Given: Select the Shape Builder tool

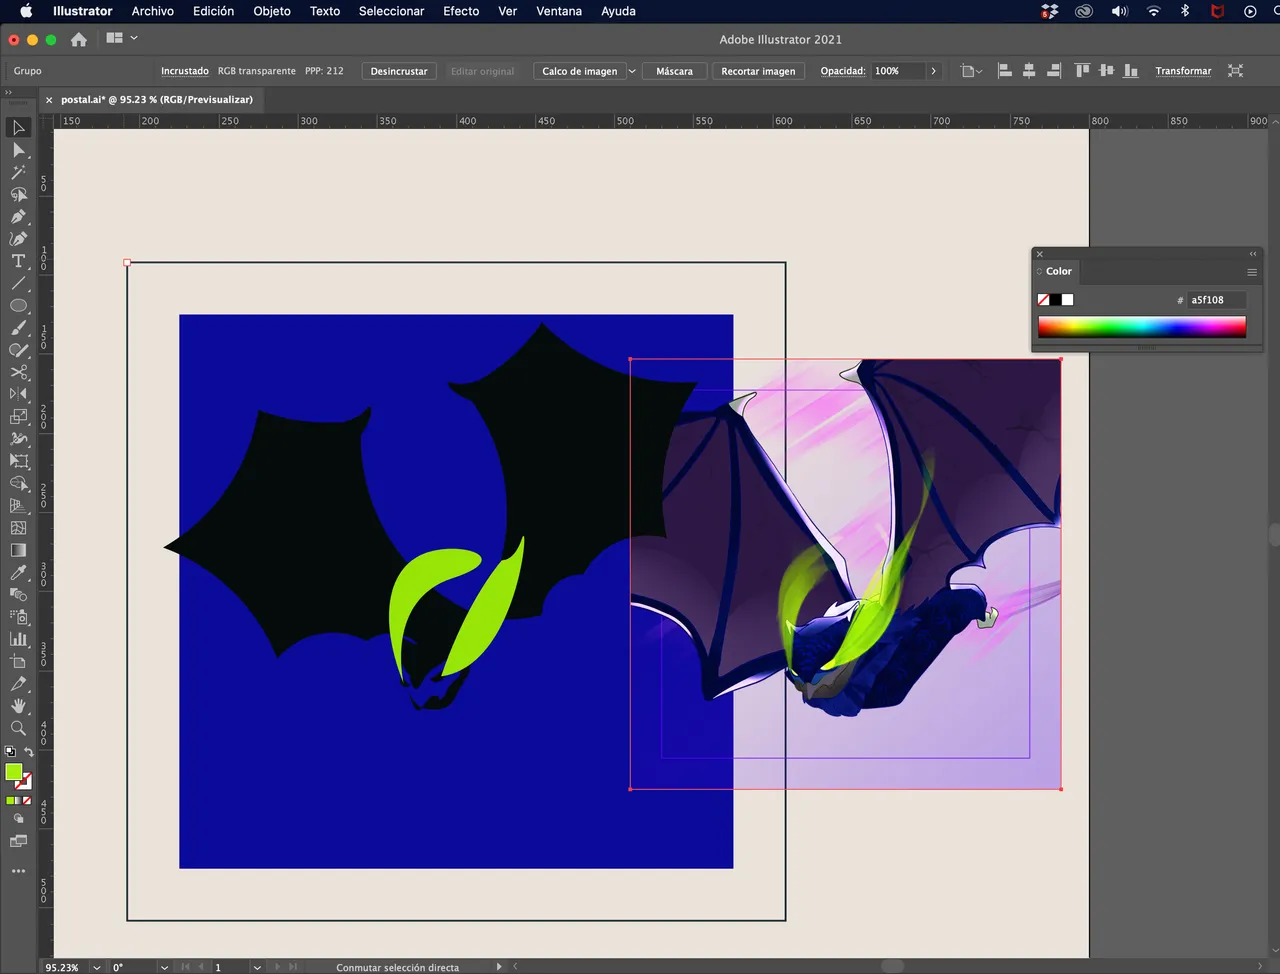Looking at the screenshot, I should [18, 483].
